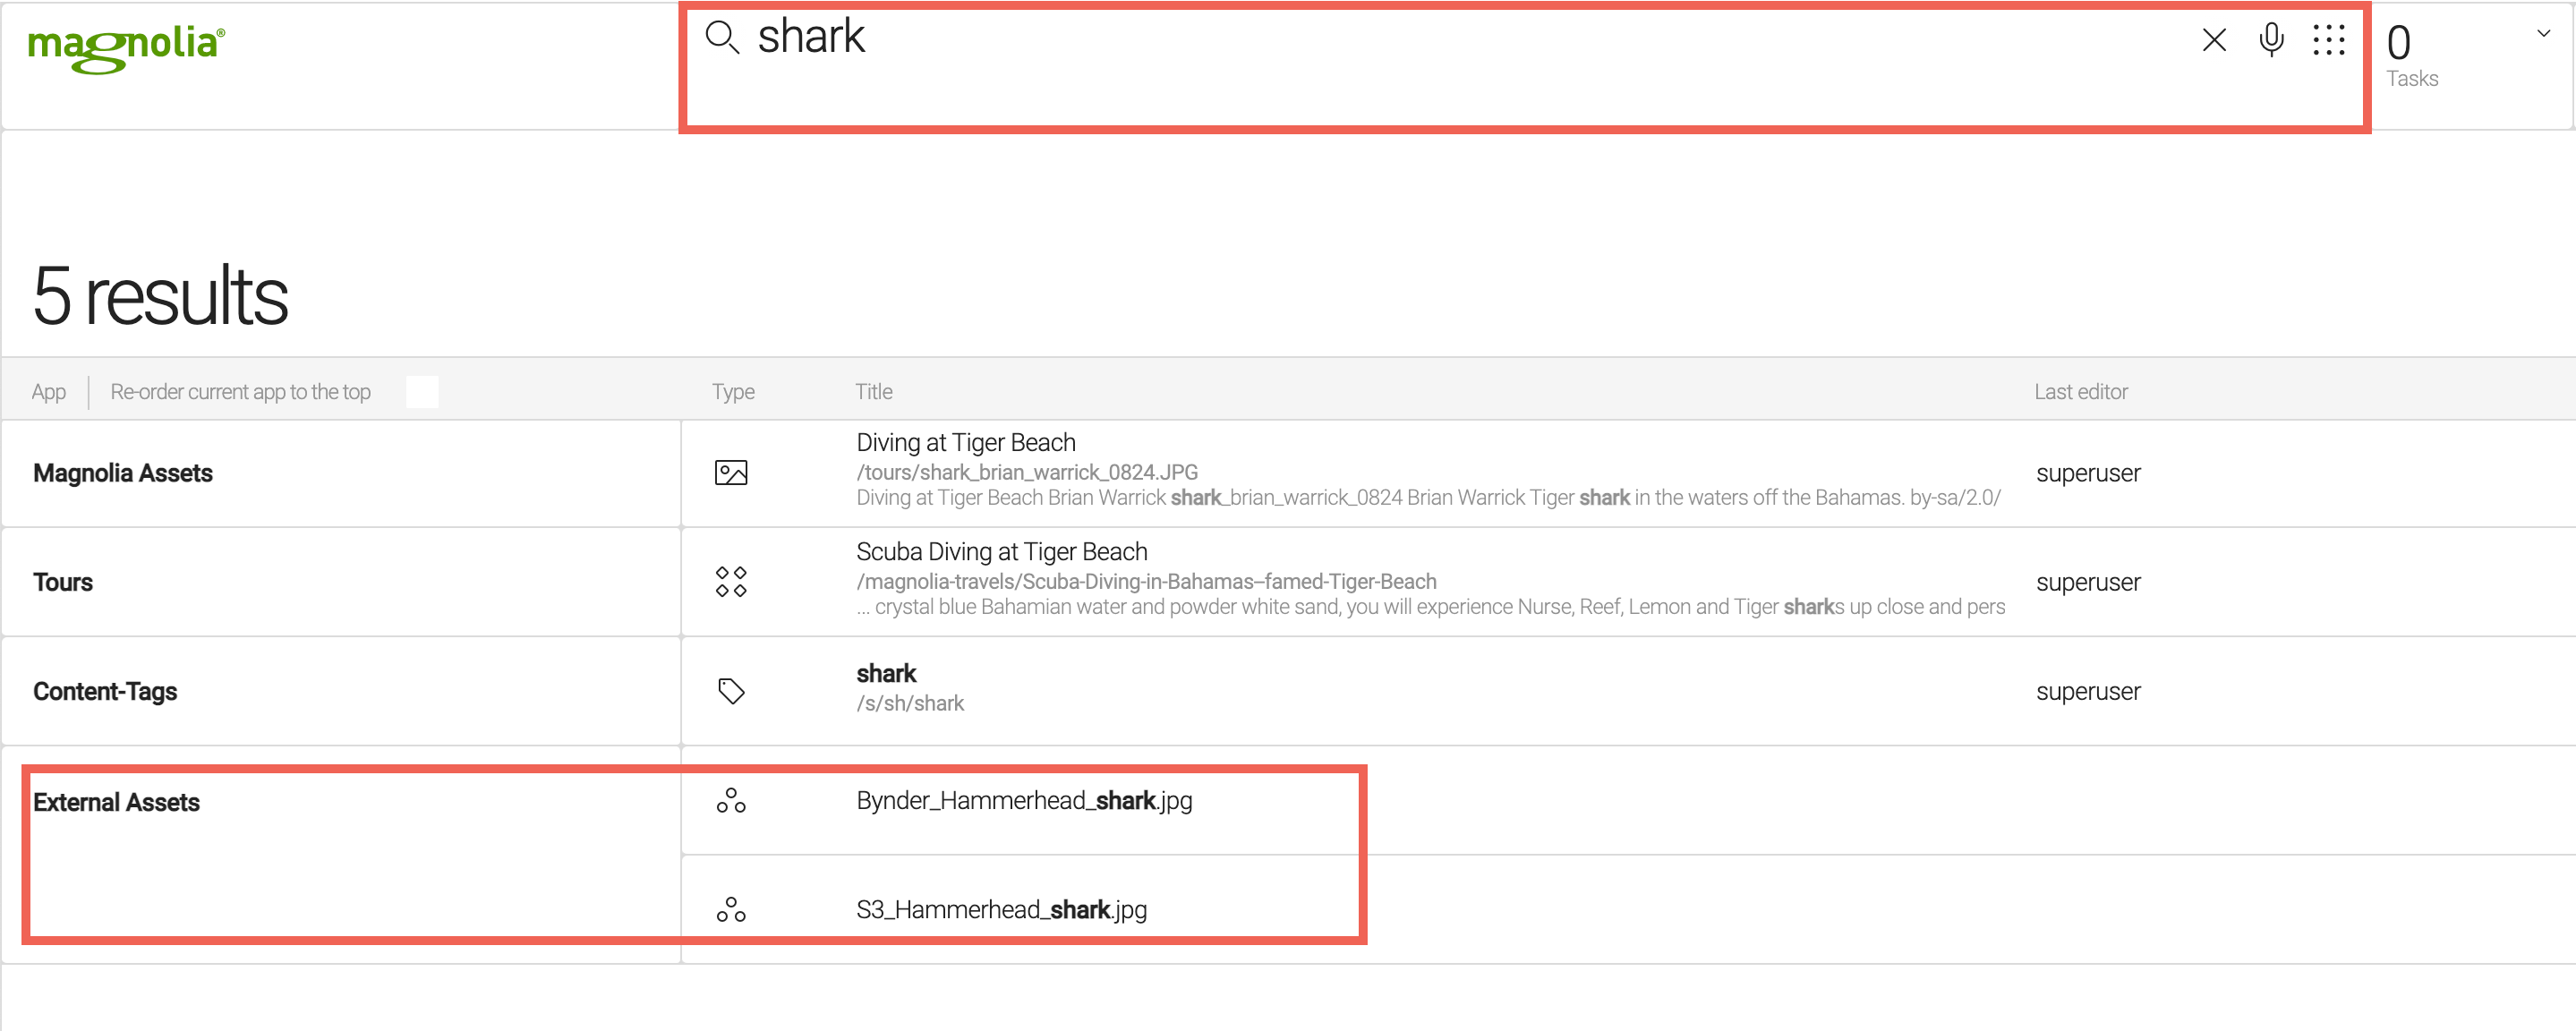Click the Tours type icon

tap(731, 582)
